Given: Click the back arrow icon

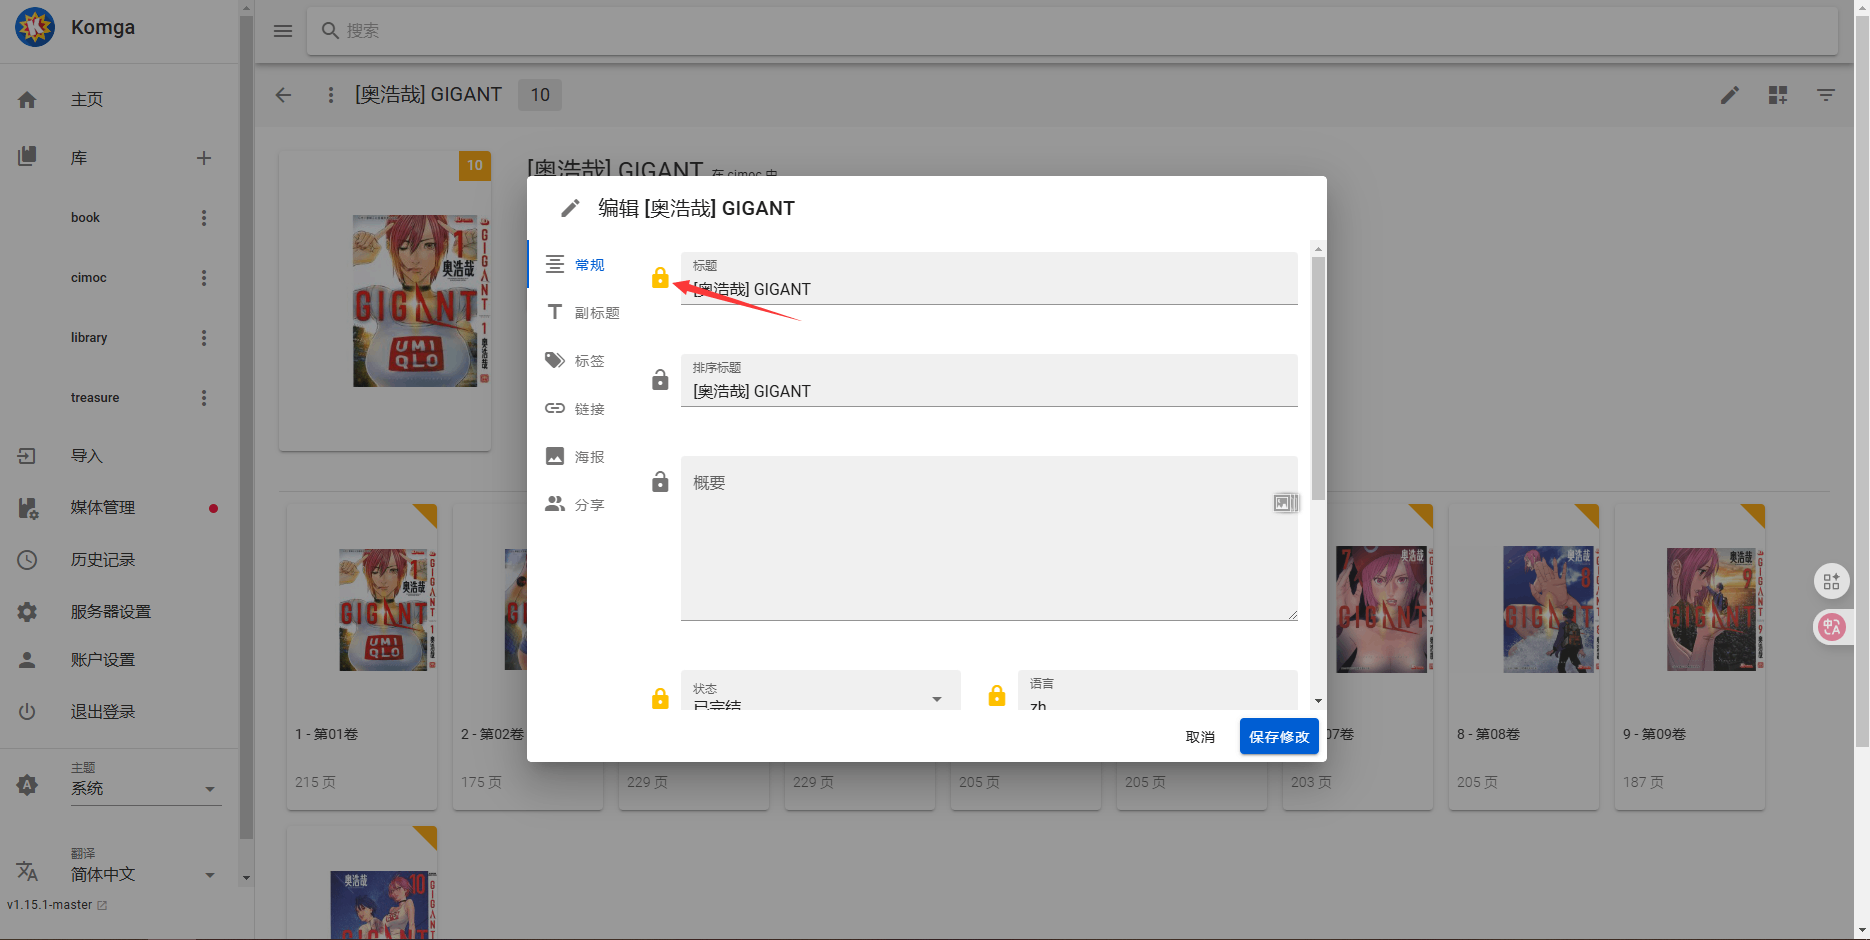Looking at the screenshot, I should [x=284, y=95].
